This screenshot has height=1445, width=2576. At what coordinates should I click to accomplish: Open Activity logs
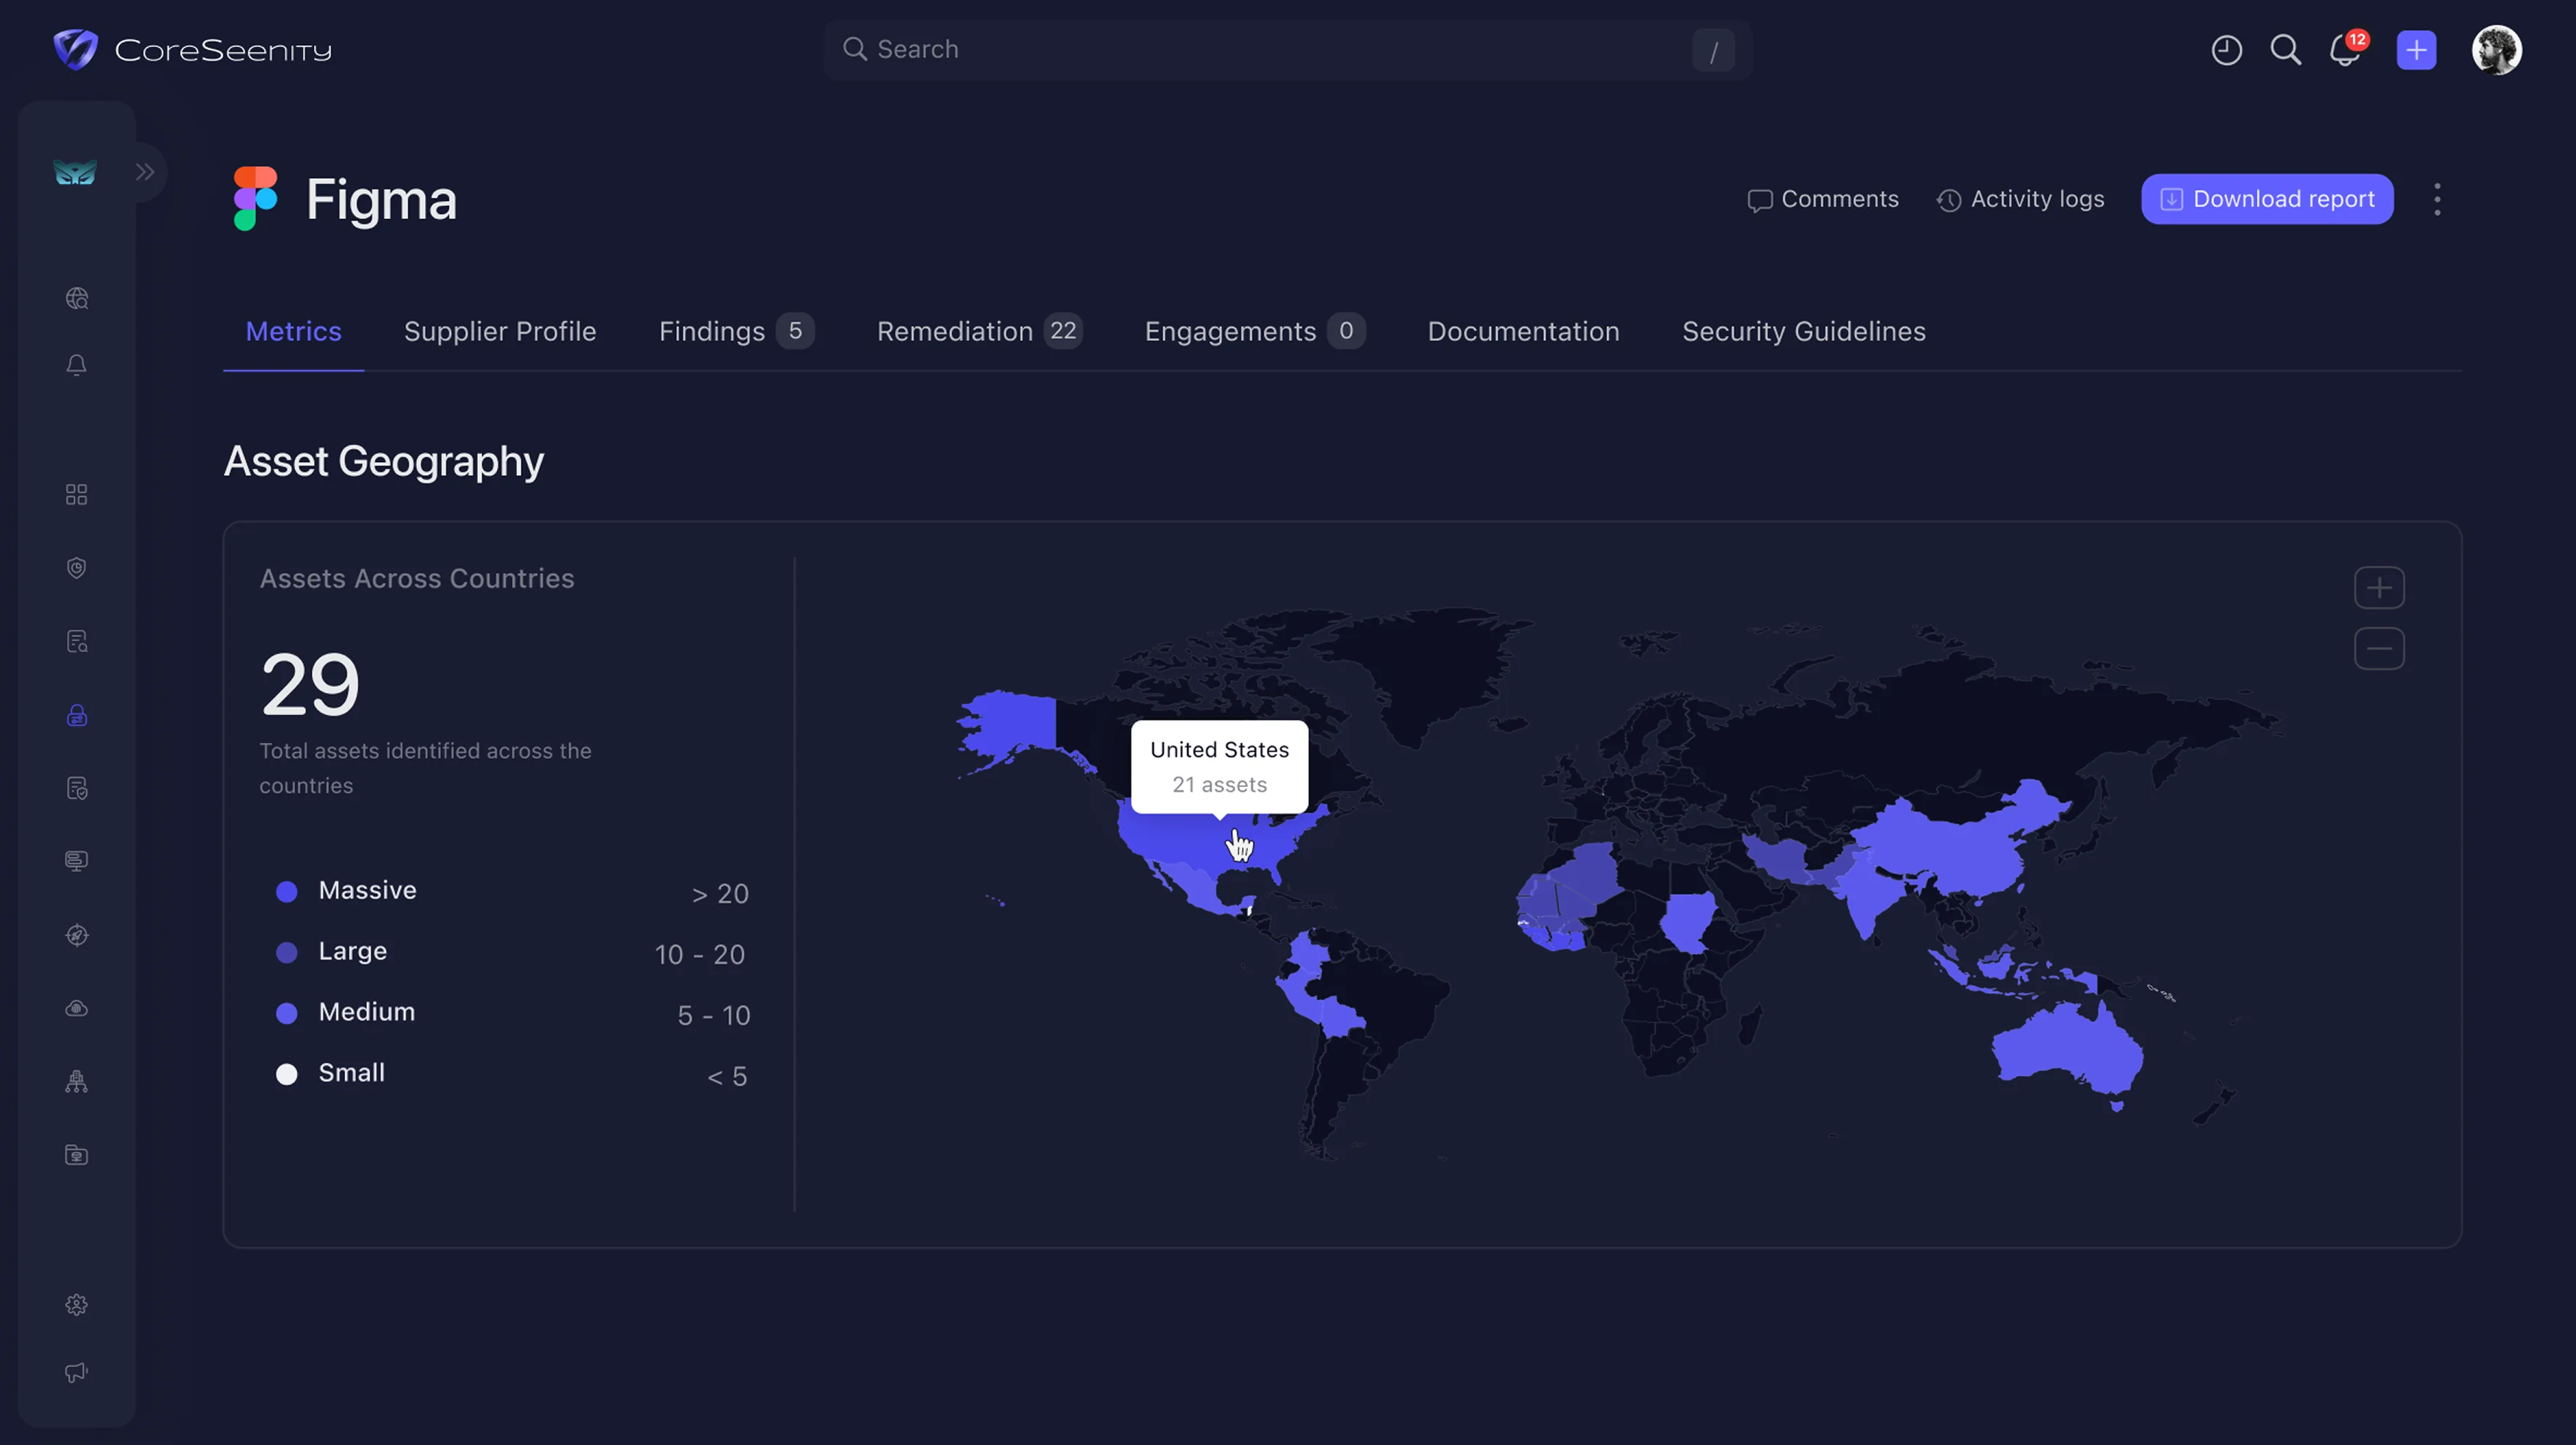[2020, 199]
